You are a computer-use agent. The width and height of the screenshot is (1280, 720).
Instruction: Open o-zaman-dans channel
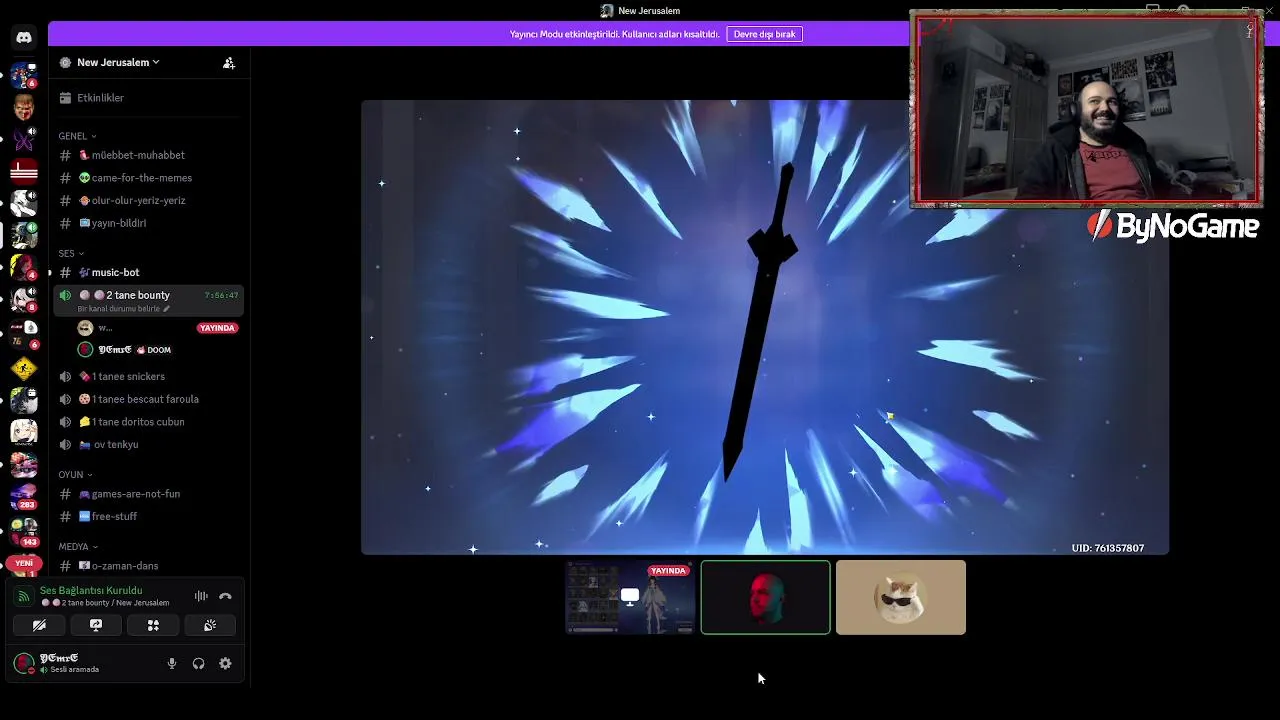click(148, 566)
